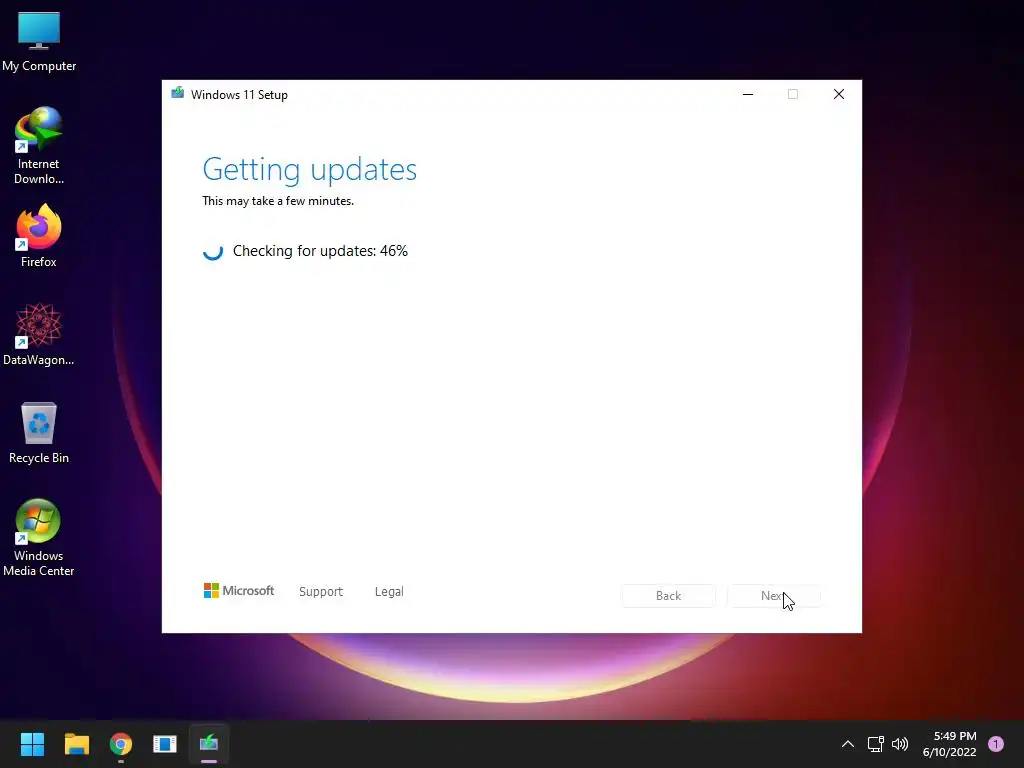Select Windows 11 Setup taskbar icon
Screen dimensions: 1024x768
[x=209, y=744]
